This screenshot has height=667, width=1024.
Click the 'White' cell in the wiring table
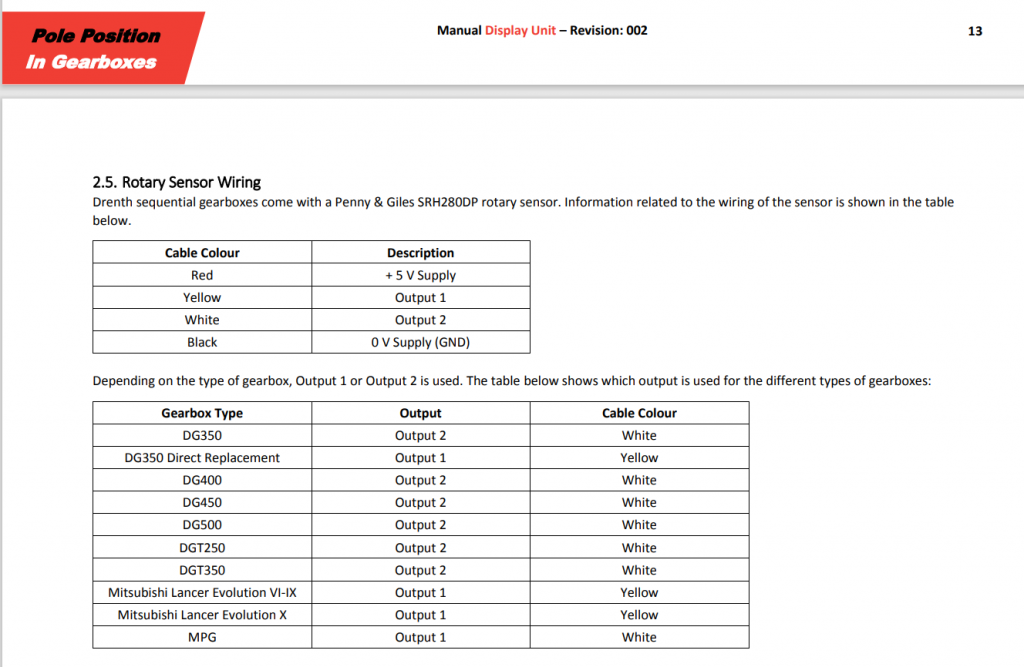click(202, 319)
